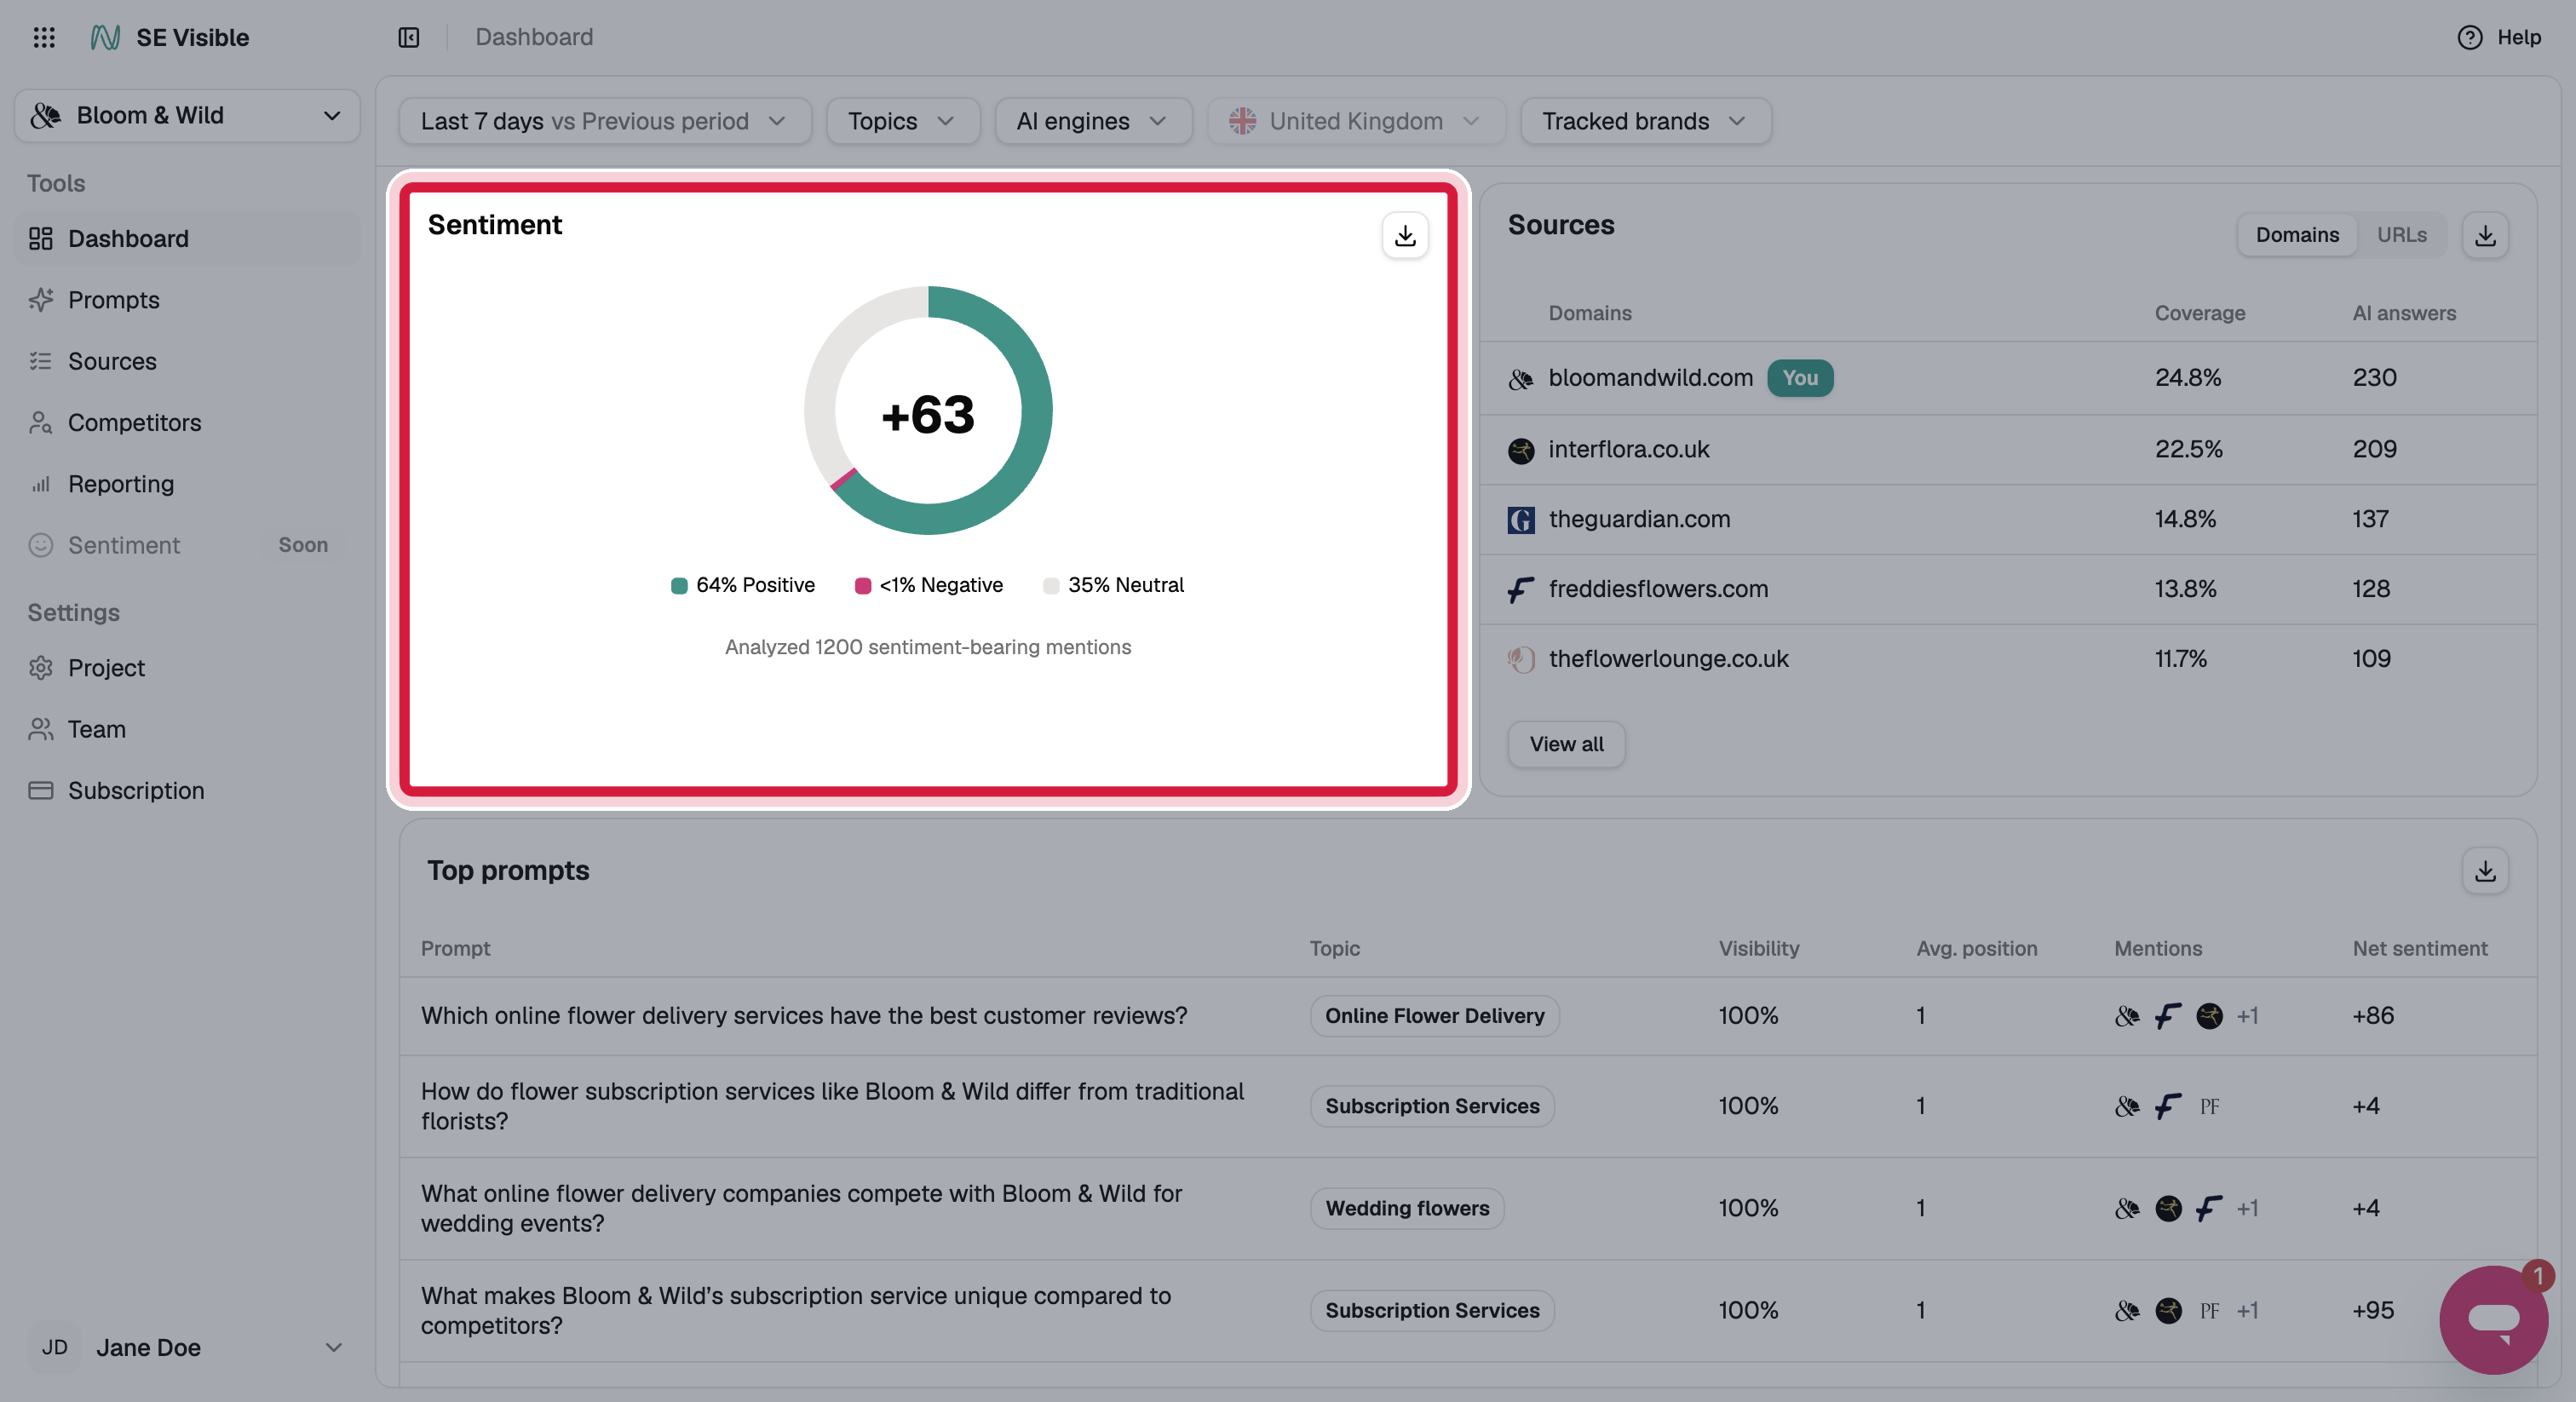Click the Guardian favicon in Sources
The image size is (2576, 1402).
tap(1521, 520)
